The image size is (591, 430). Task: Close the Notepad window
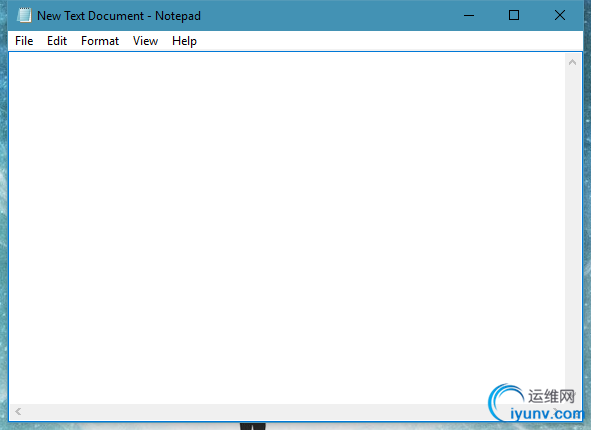[560, 15]
